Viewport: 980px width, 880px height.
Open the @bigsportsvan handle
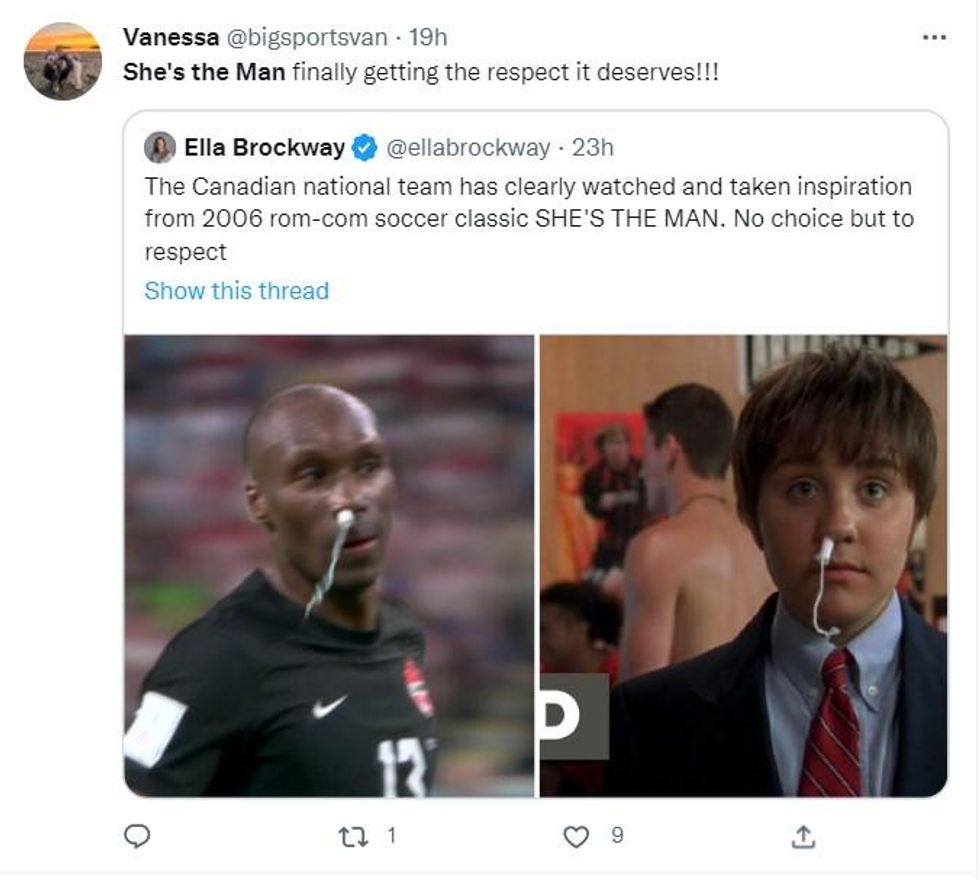click(x=306, y=38)
